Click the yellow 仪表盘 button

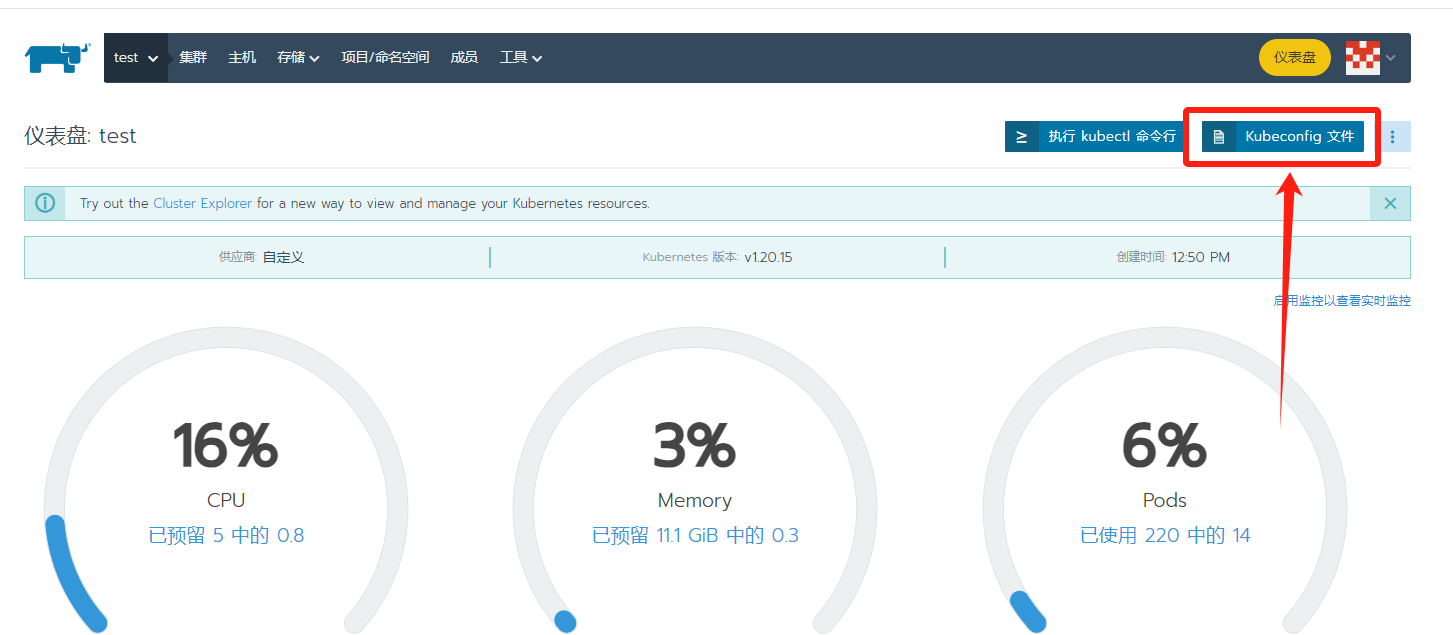coord(1294,58)
